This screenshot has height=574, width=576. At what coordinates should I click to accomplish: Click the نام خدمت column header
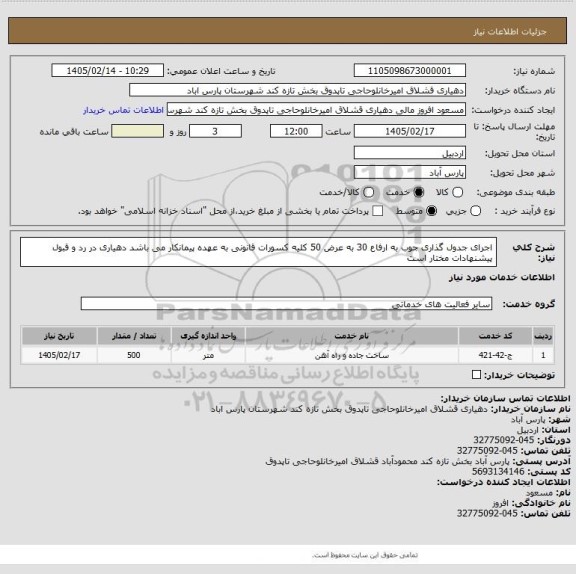352,336
